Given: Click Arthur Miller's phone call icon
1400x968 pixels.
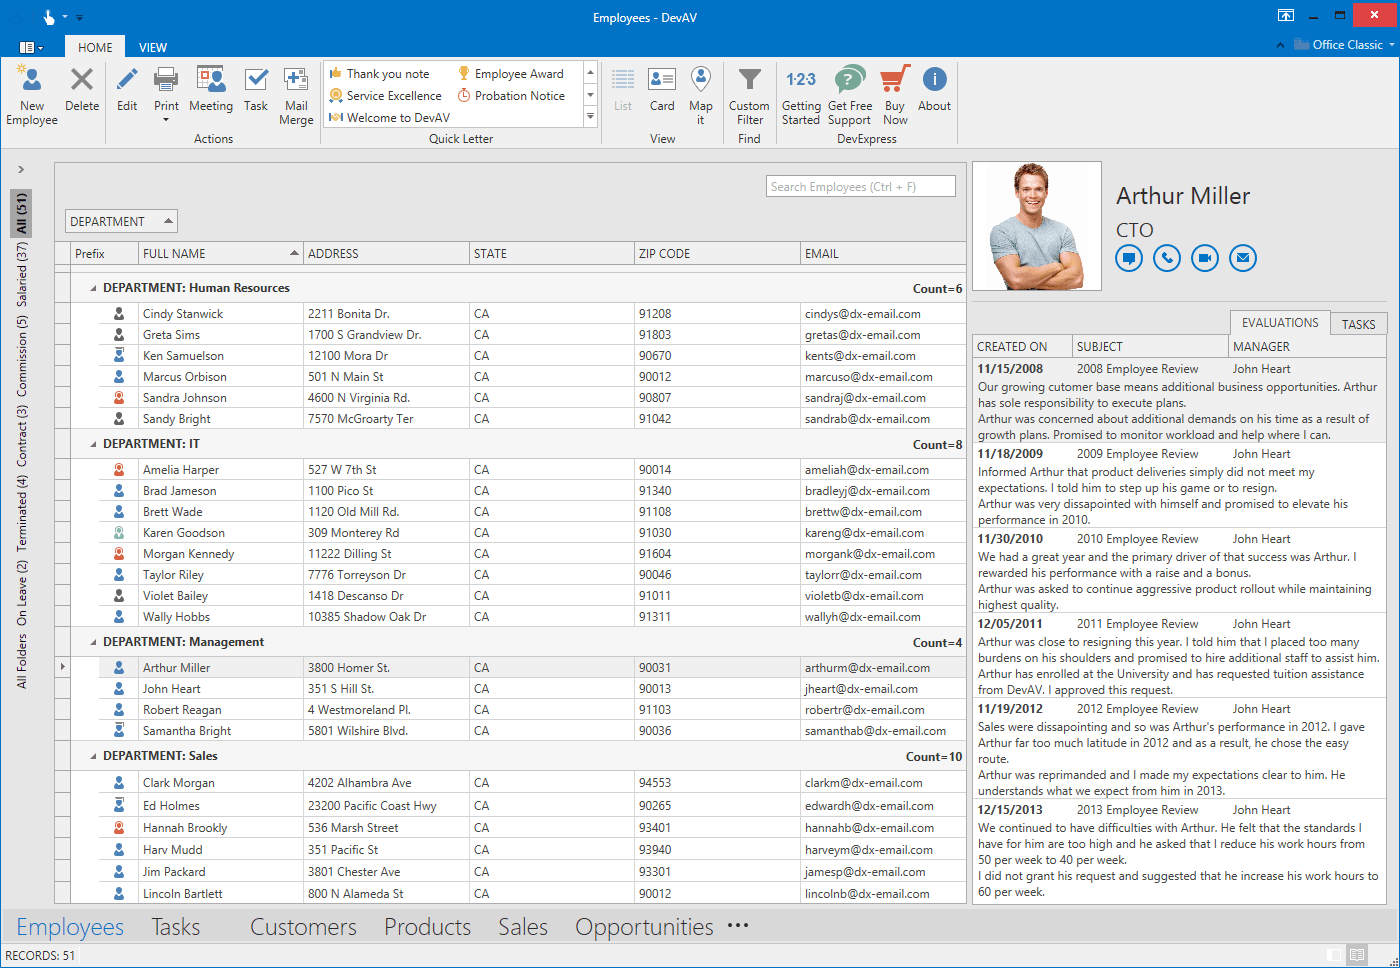Looking at the screenshot, I should pyautogui.click(x=1167, y=258).
